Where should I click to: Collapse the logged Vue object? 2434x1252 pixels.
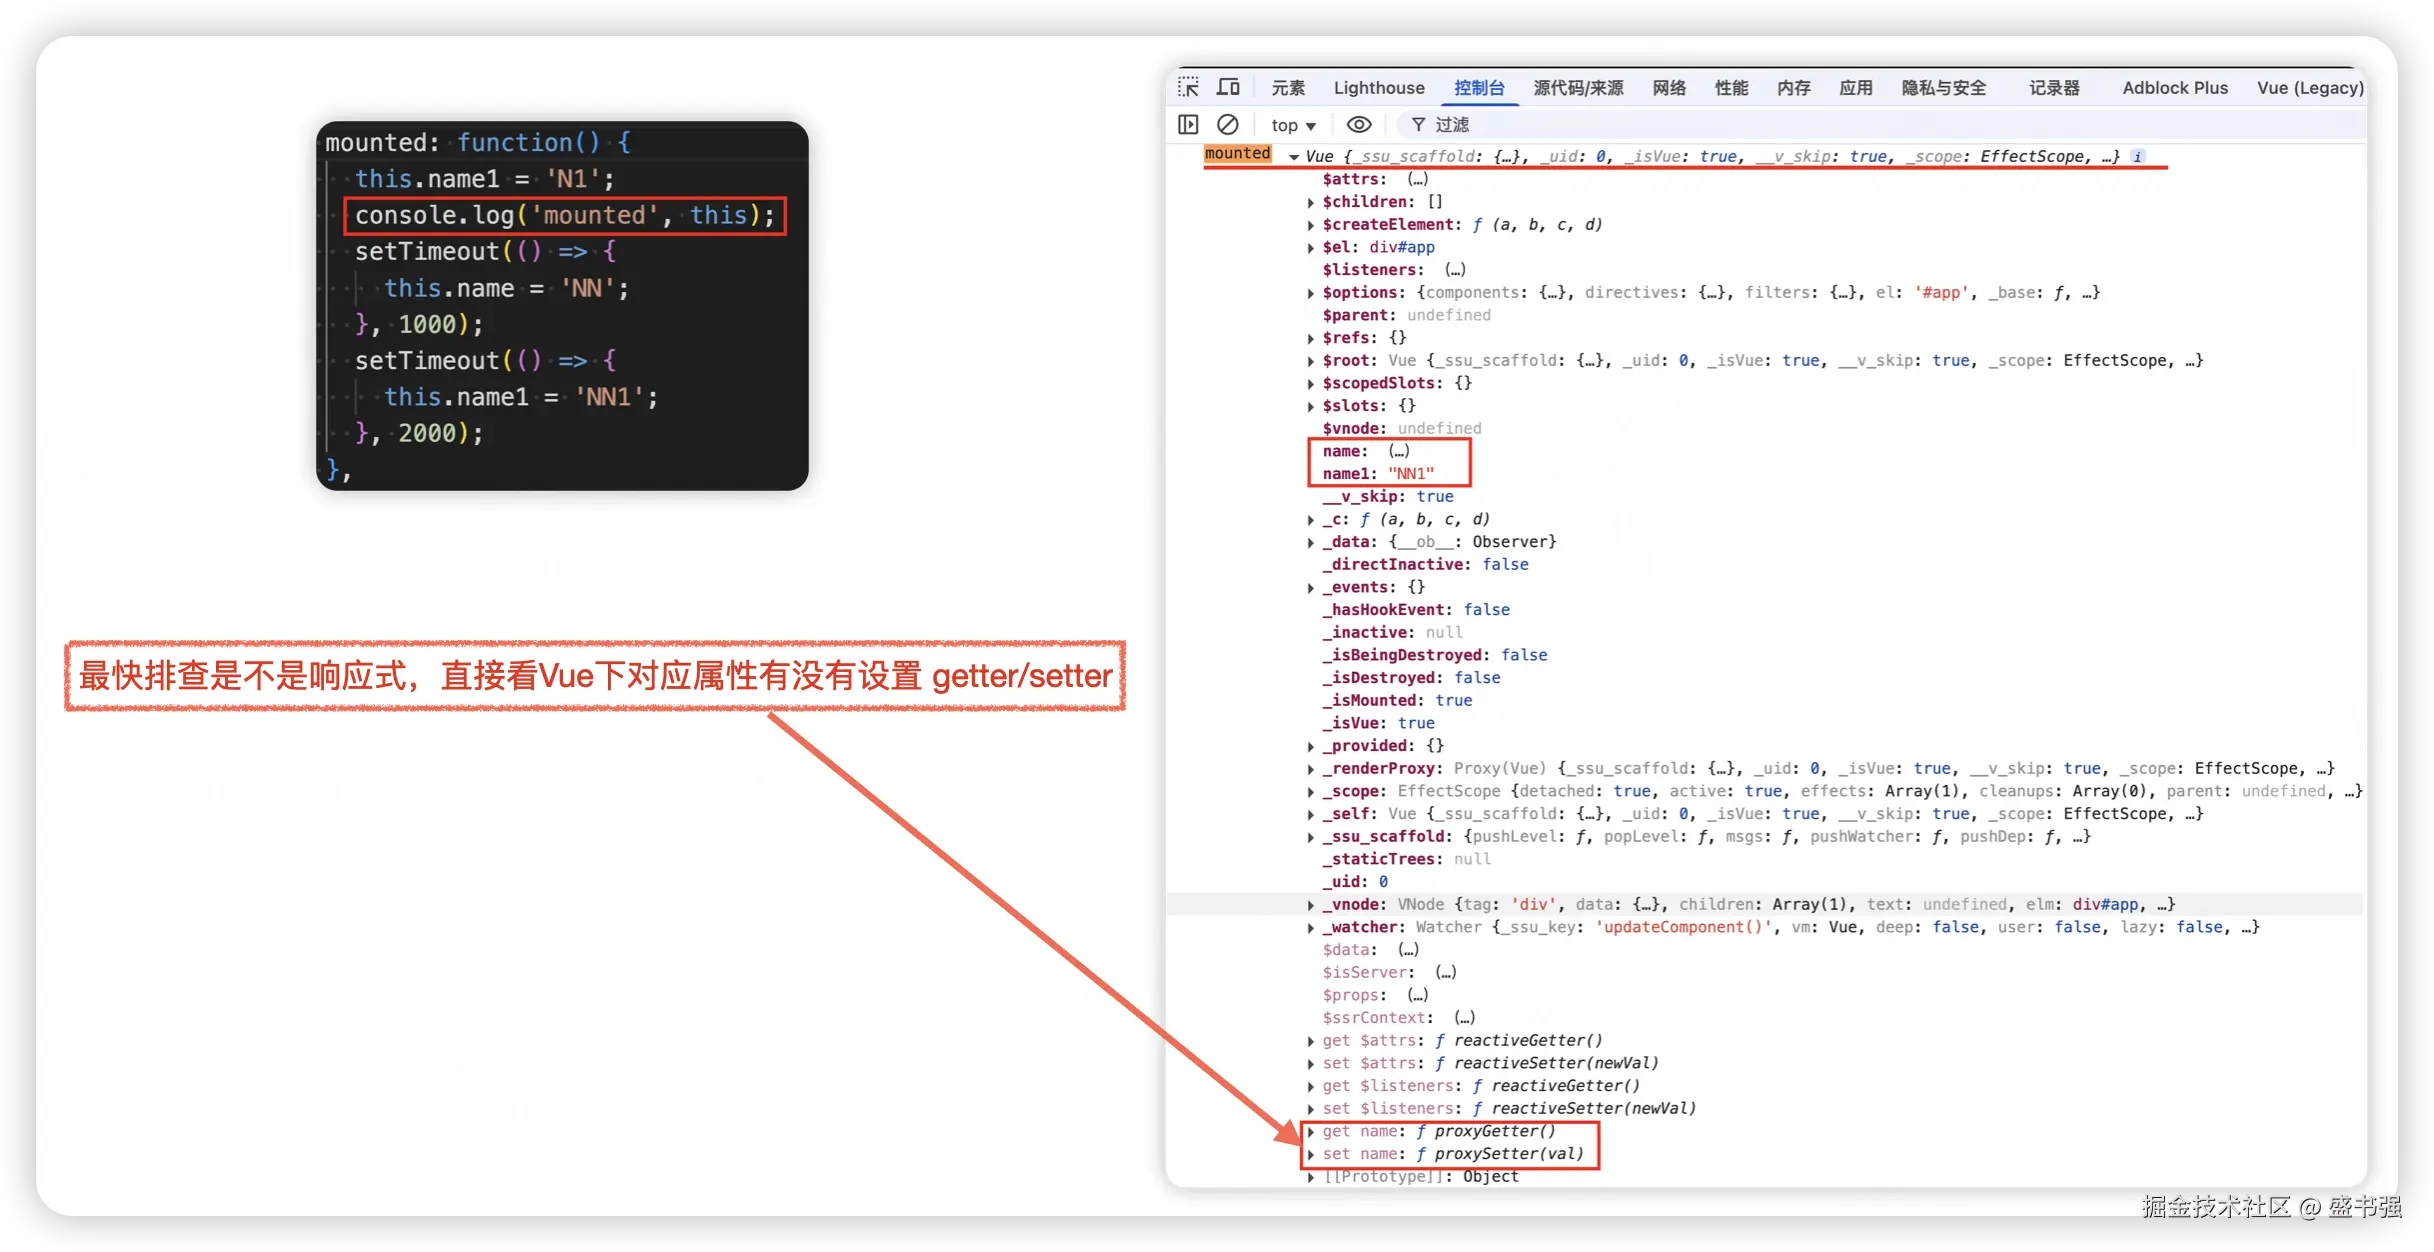coord(1294,157)
